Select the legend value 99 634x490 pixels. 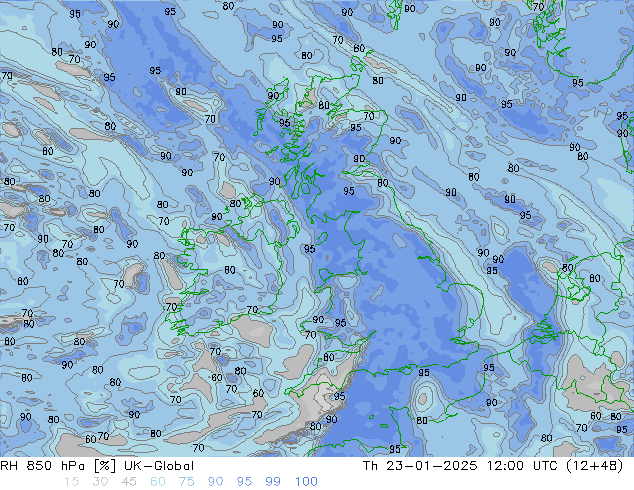(x=273, y=482)
